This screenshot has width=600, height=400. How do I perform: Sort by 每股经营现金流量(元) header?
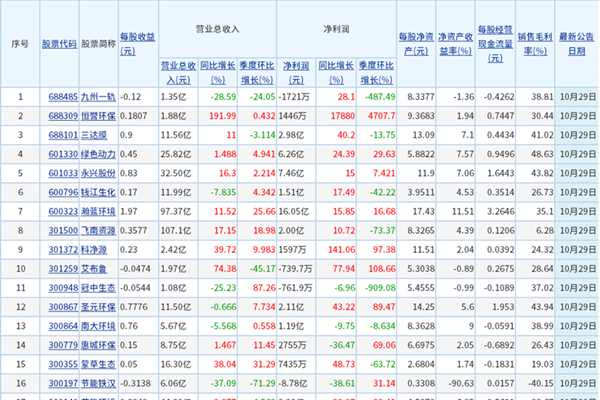pyautogui.click(x=497, y=44)
